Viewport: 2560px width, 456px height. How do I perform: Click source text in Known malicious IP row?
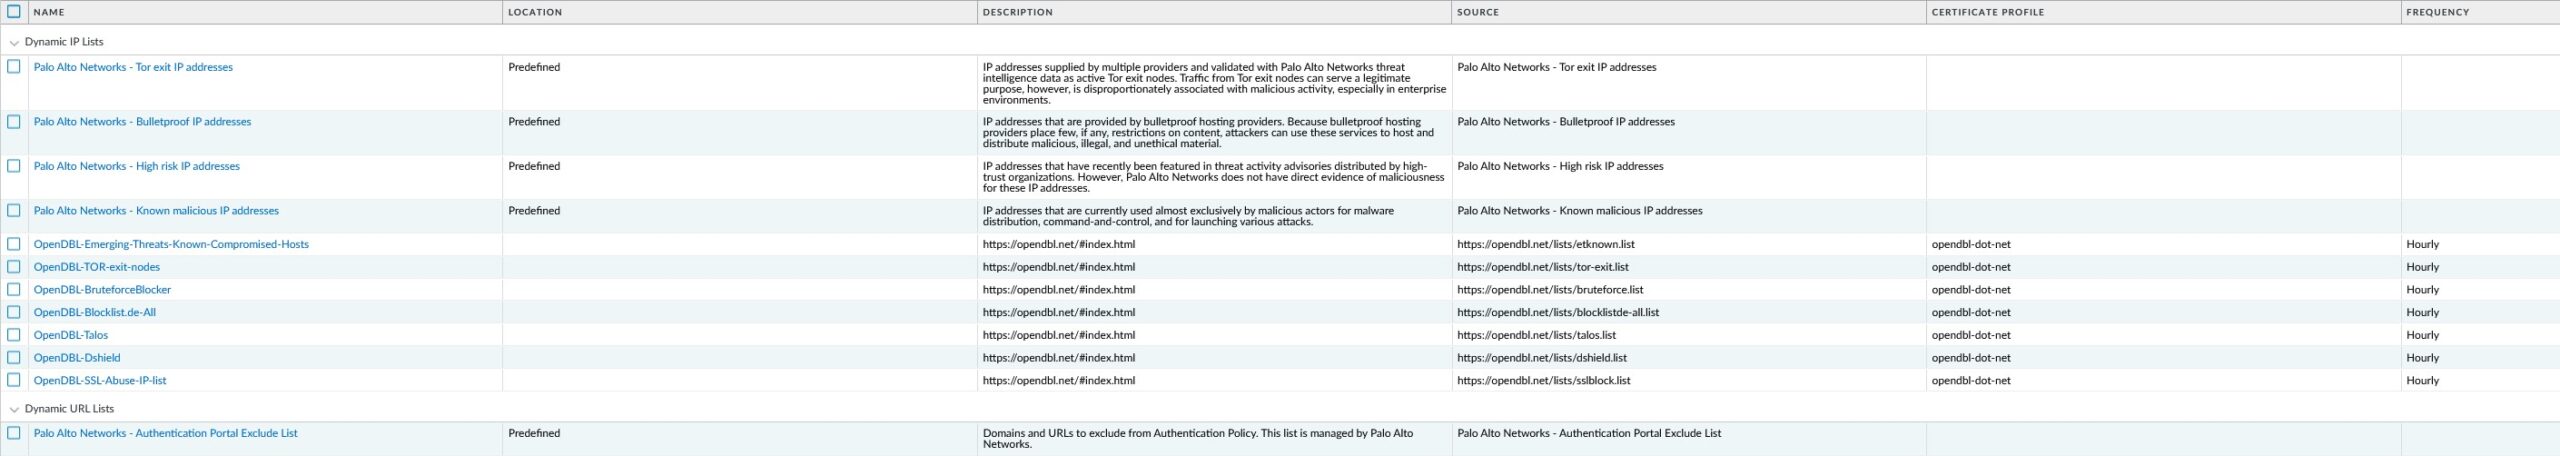point(1580,211)
